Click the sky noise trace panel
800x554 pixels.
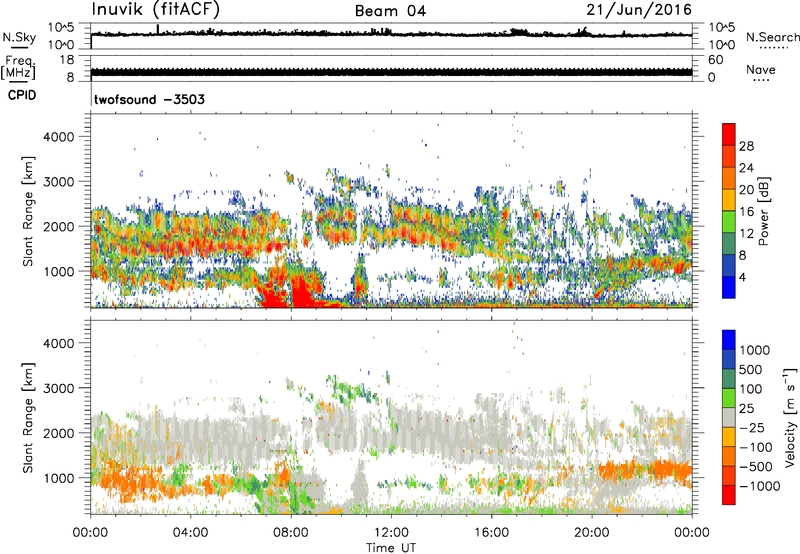click(x=391, y=36)
